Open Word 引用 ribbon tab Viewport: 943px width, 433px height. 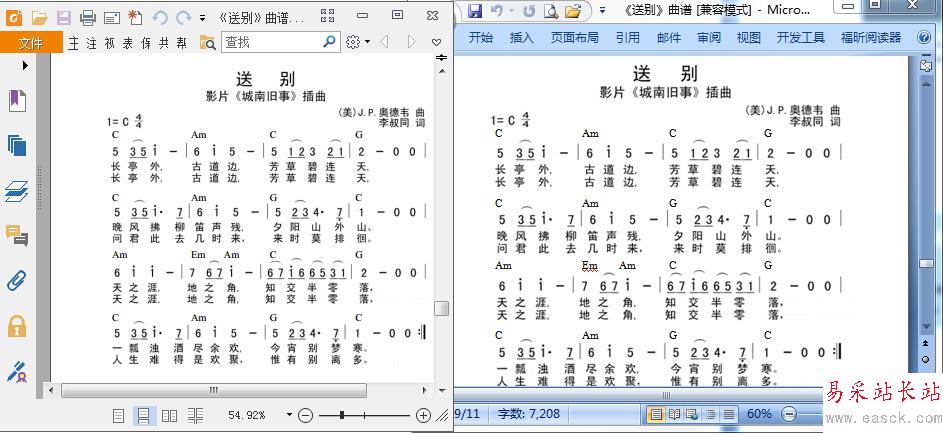627,38
